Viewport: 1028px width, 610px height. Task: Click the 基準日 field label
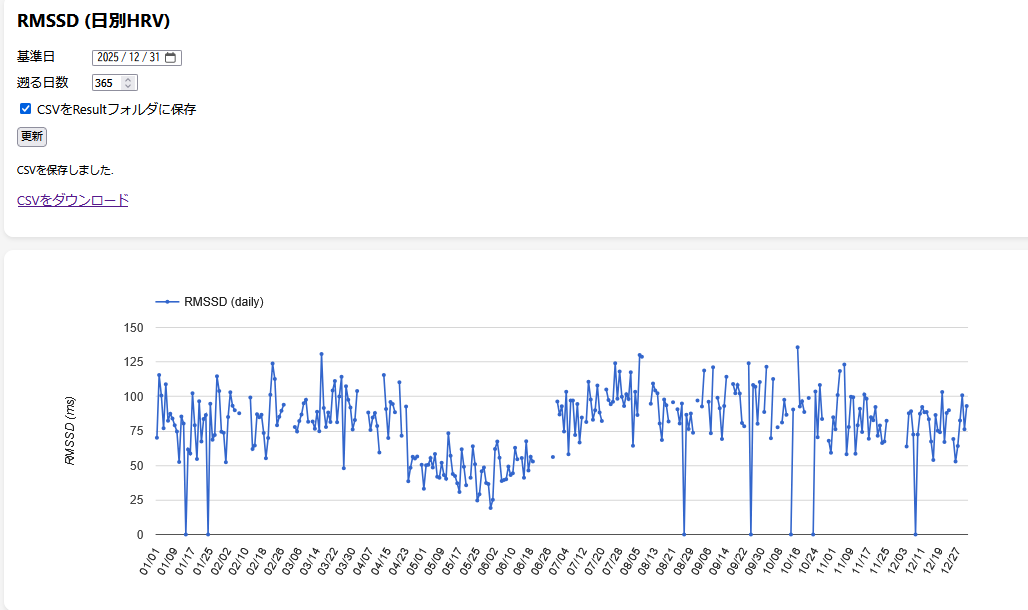coord(36,57)
